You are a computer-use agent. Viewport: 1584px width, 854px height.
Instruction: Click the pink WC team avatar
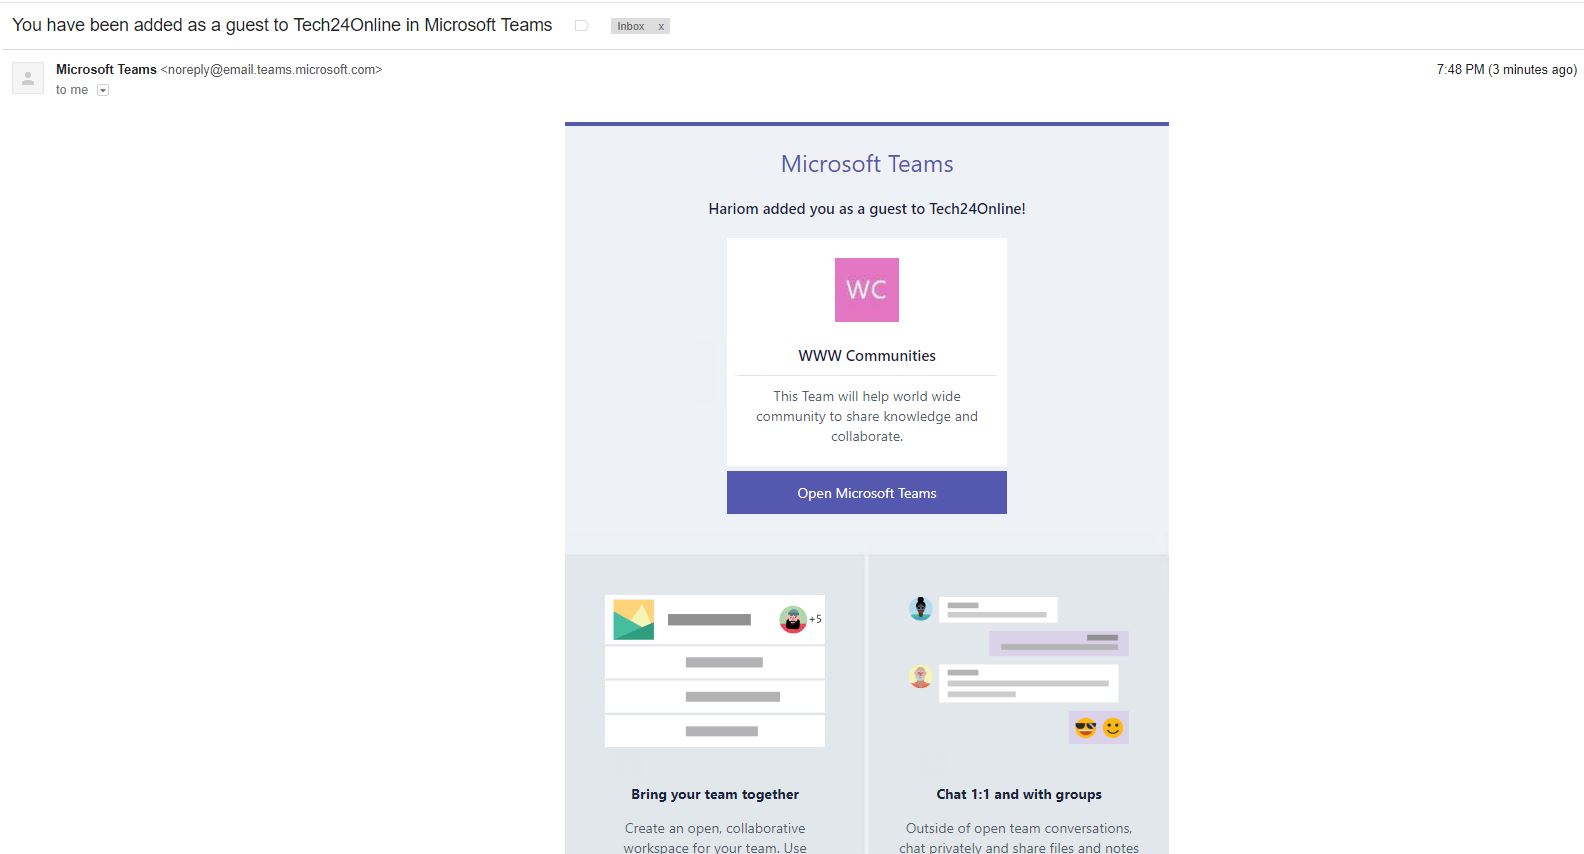pos(866,290)
